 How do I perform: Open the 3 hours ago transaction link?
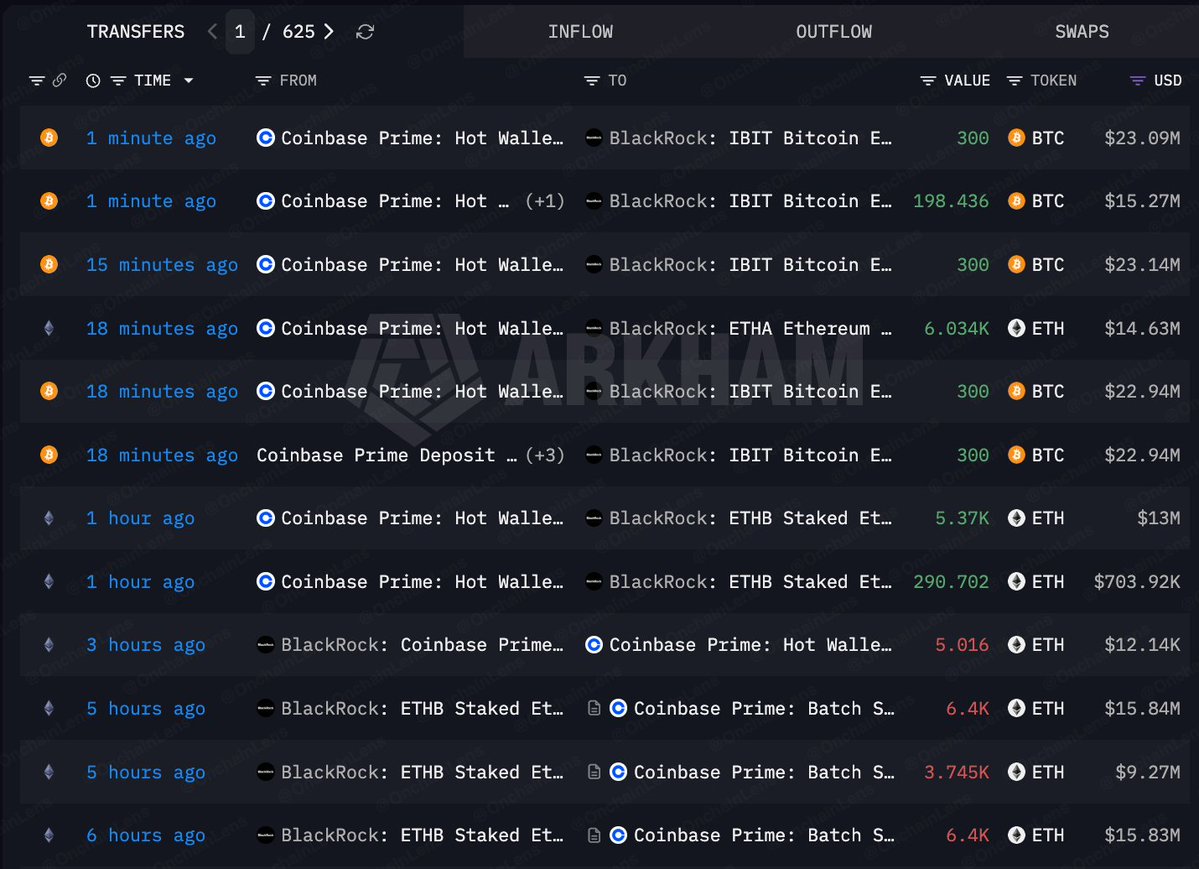point(146,645)
